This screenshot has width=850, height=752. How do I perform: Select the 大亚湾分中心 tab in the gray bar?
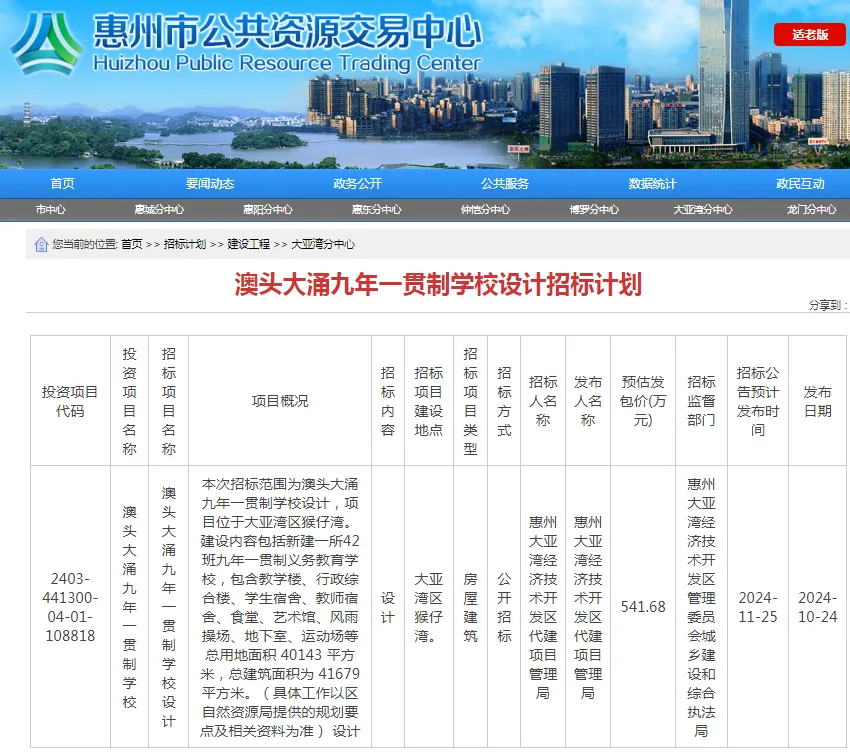[x=702, y=210]
